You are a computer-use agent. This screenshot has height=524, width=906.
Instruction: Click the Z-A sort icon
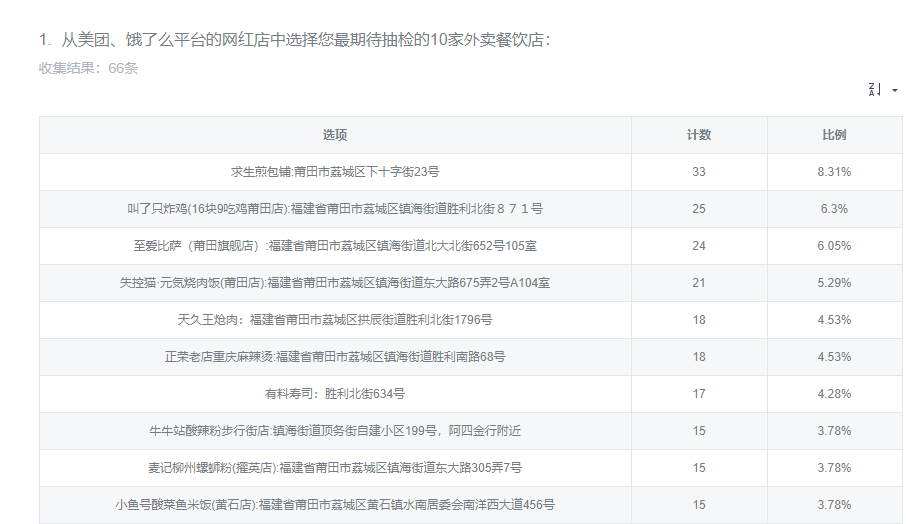[874, 90]
